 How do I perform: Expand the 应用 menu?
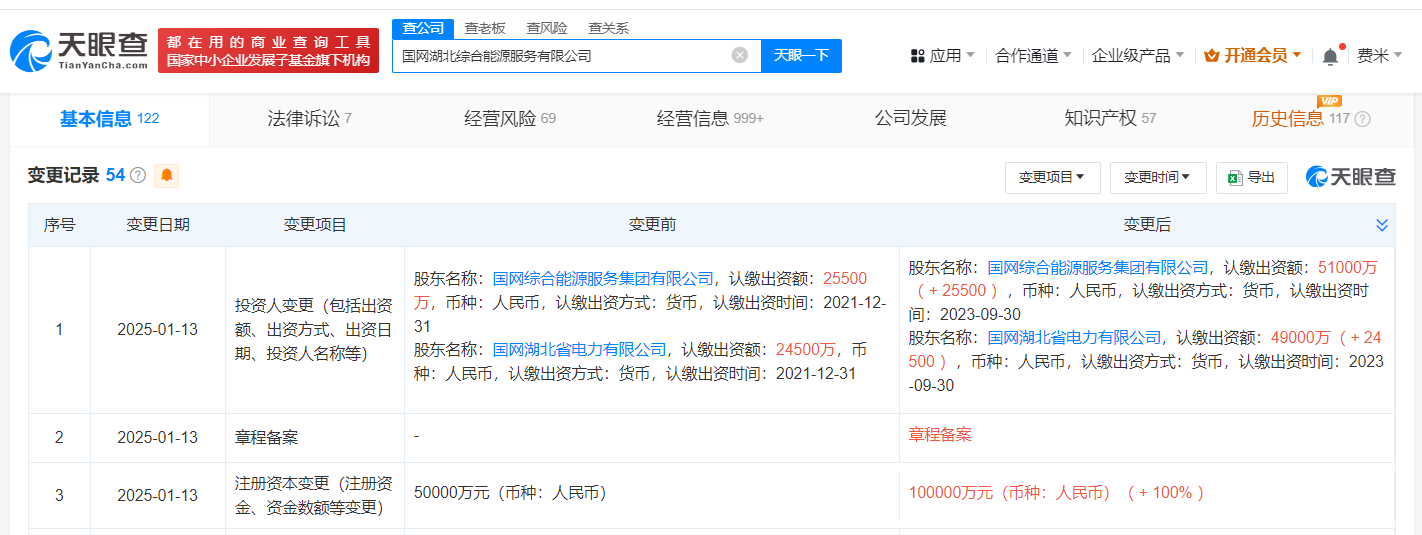tap(943, 56)
